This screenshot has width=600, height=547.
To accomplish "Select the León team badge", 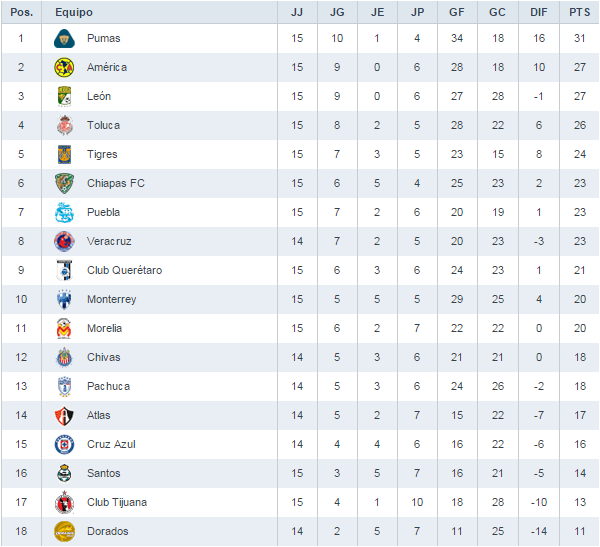I will 64,96.
